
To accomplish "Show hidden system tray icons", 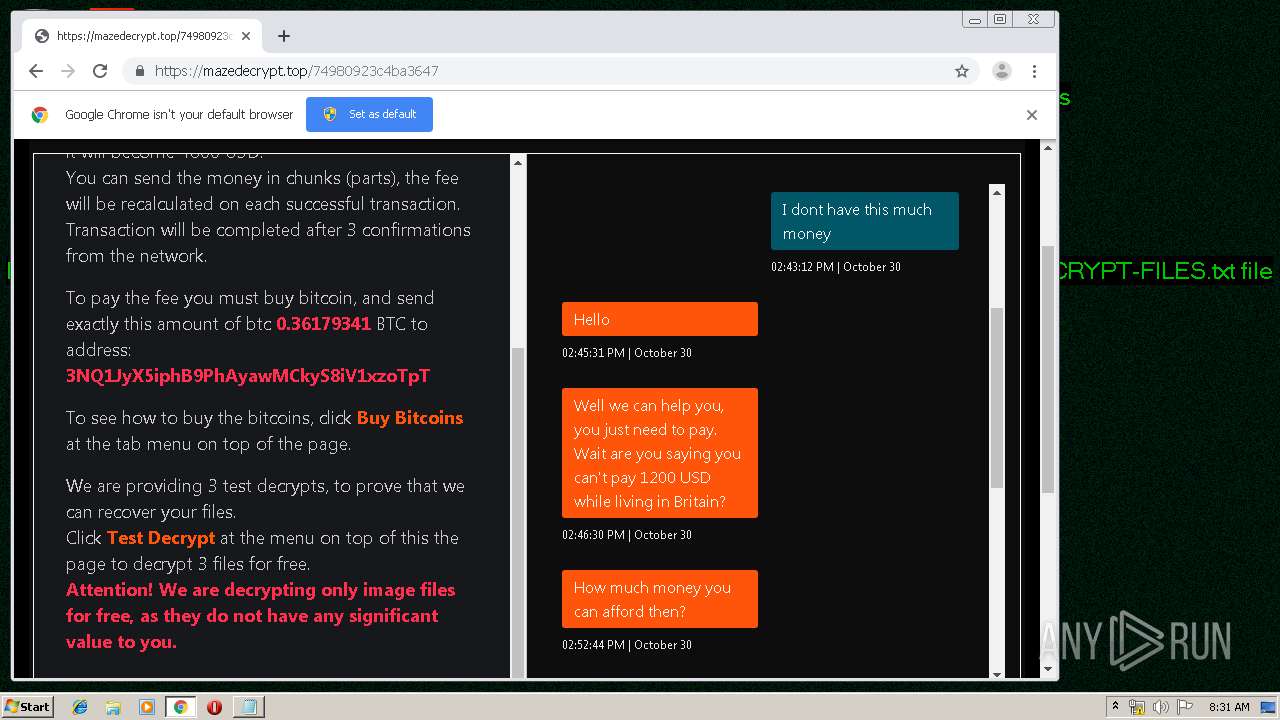I will point(1116,707).
